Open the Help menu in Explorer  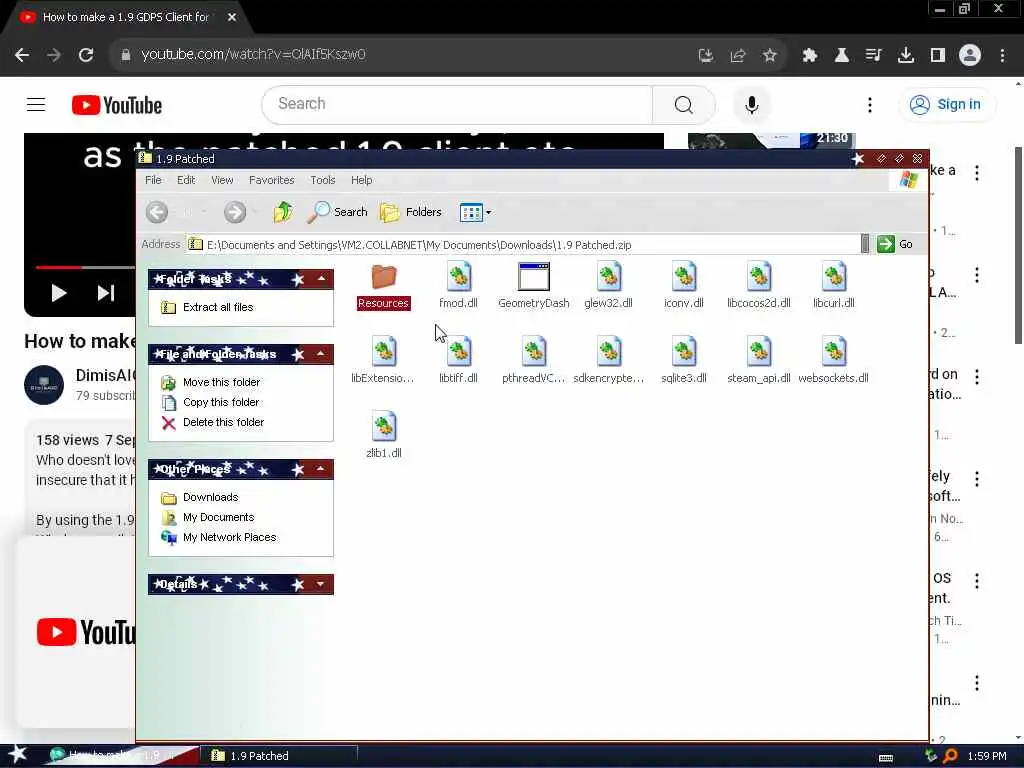(362, 180)
